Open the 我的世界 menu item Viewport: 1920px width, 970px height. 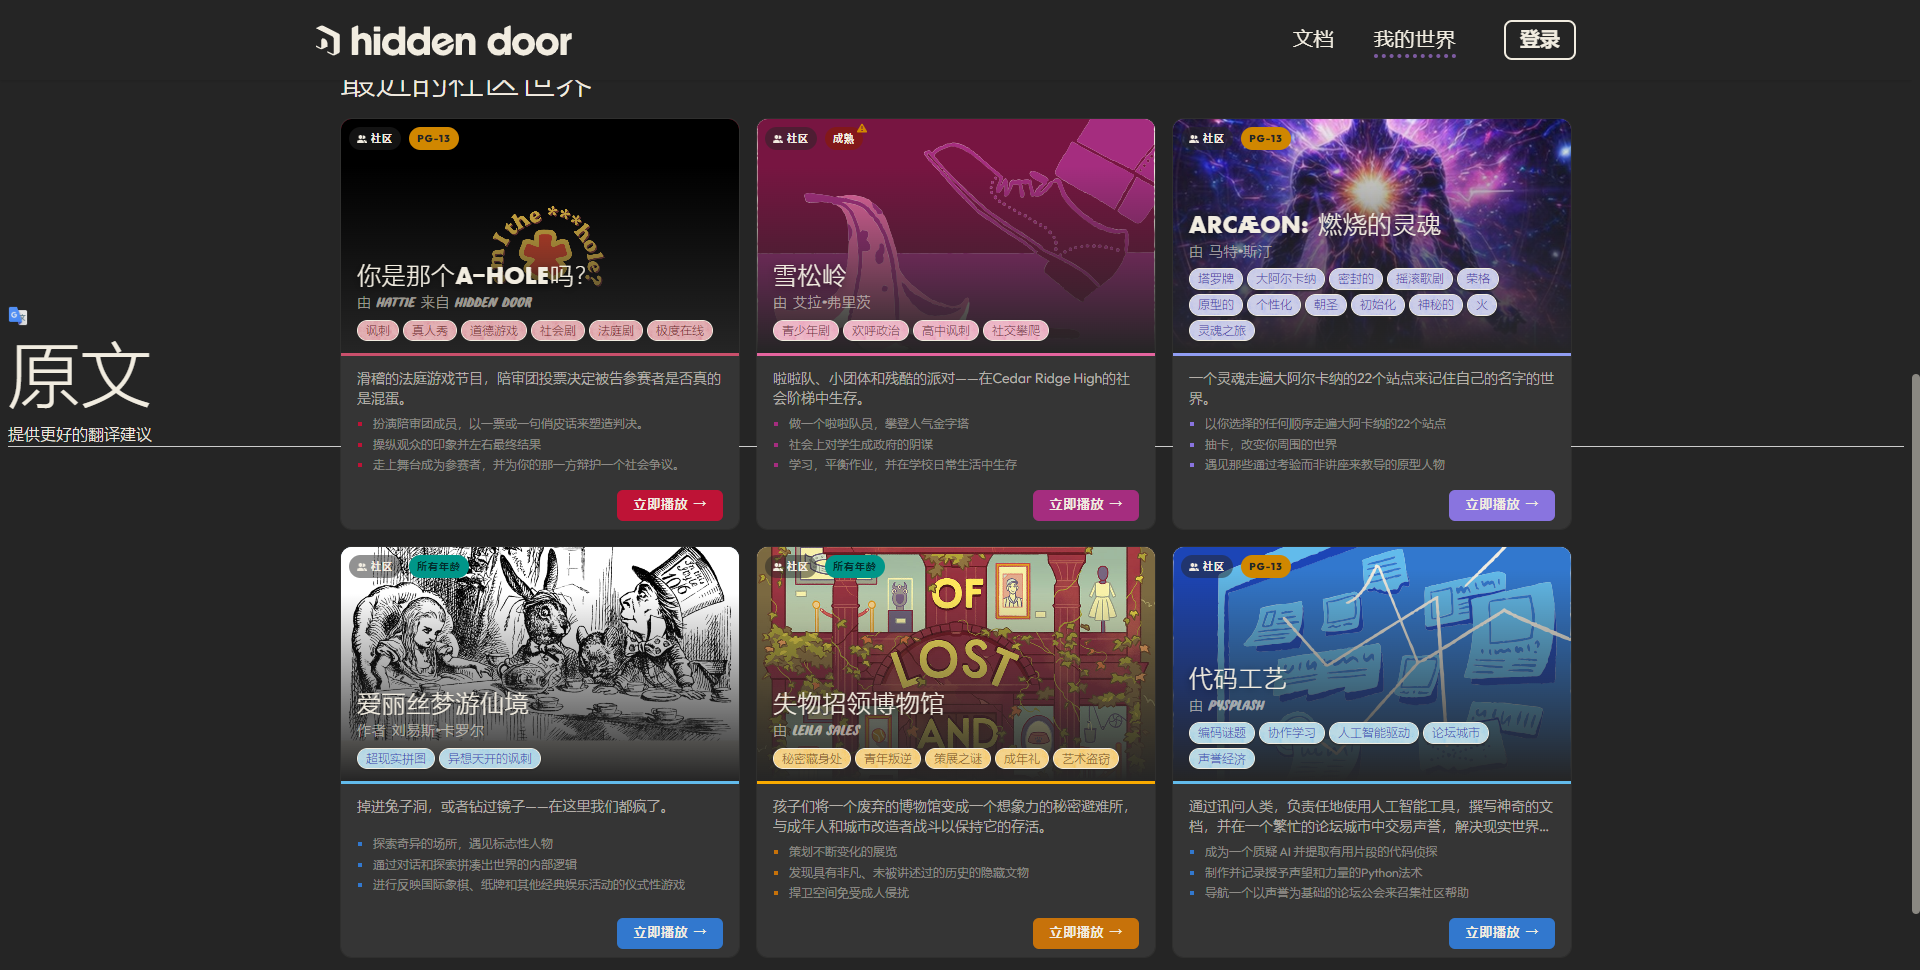point(1414,40)
